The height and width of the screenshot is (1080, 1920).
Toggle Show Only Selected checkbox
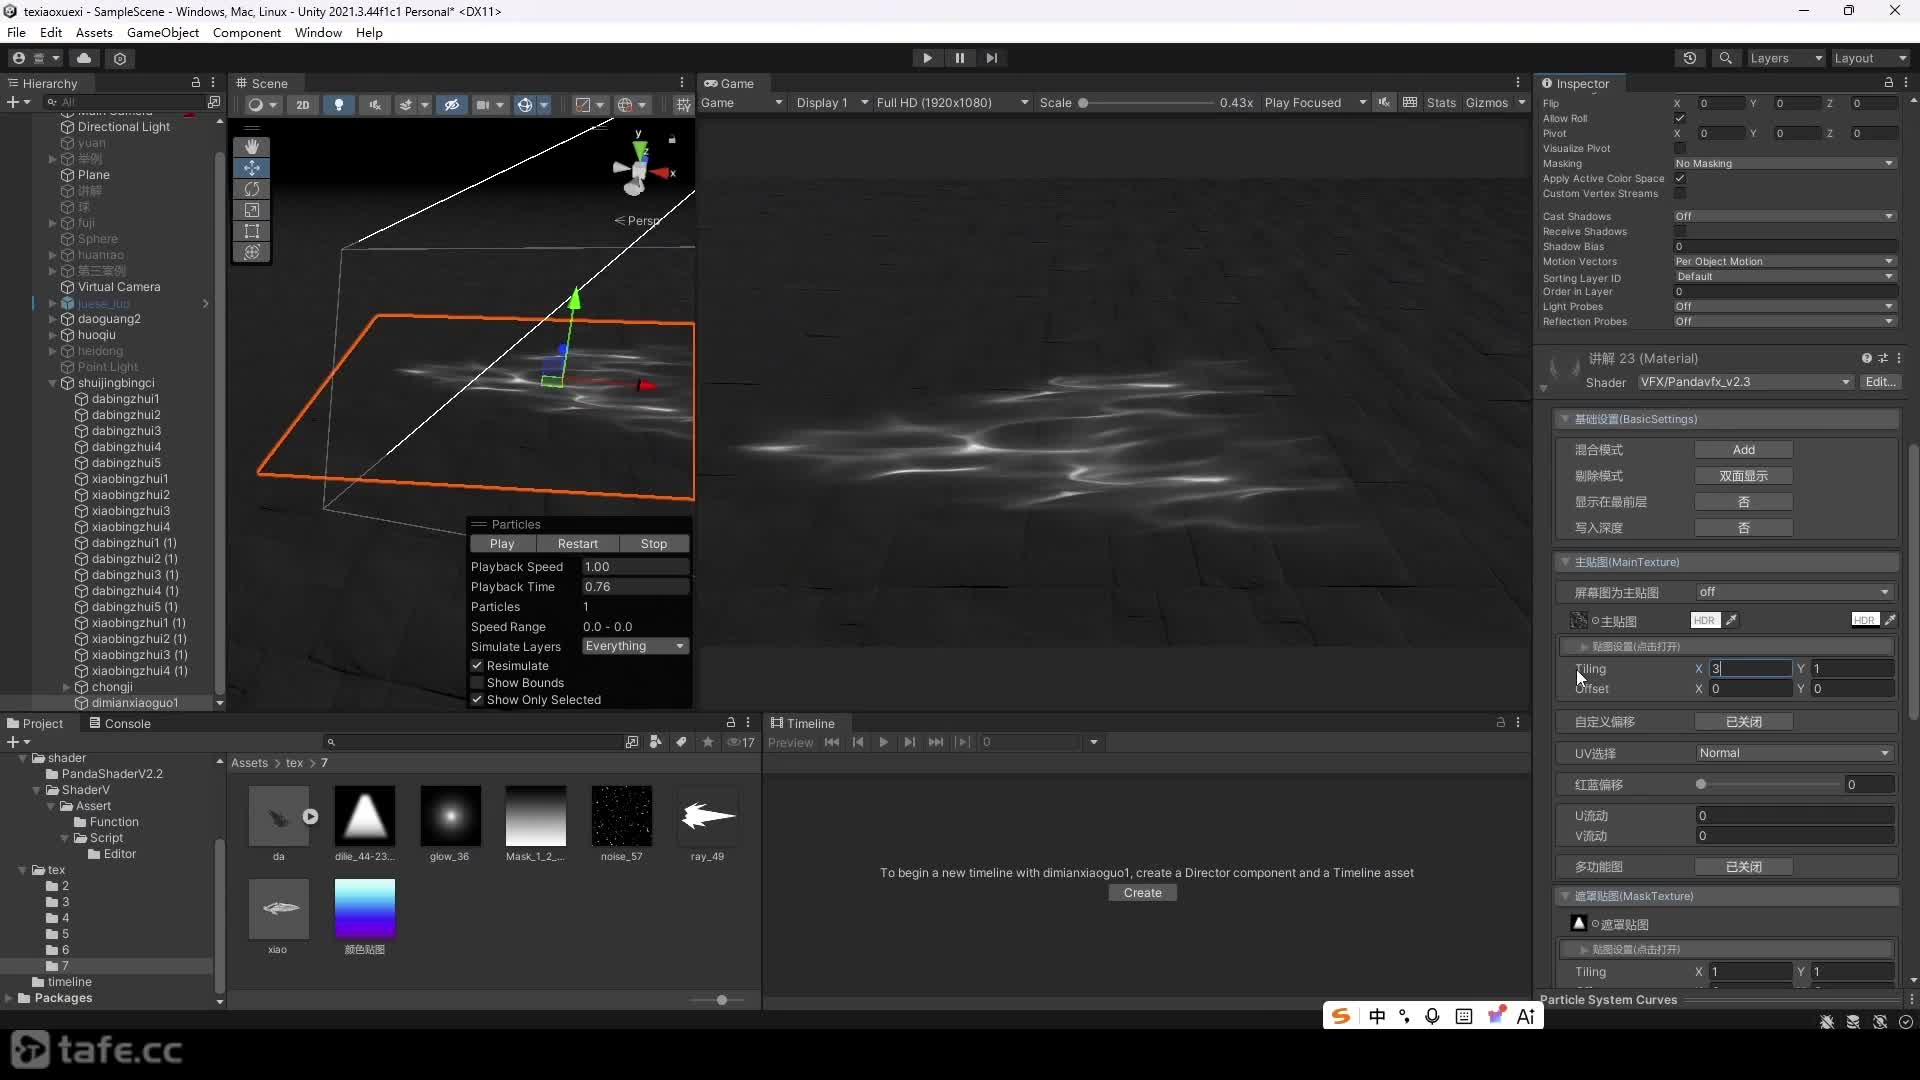(x=477, y=700)
